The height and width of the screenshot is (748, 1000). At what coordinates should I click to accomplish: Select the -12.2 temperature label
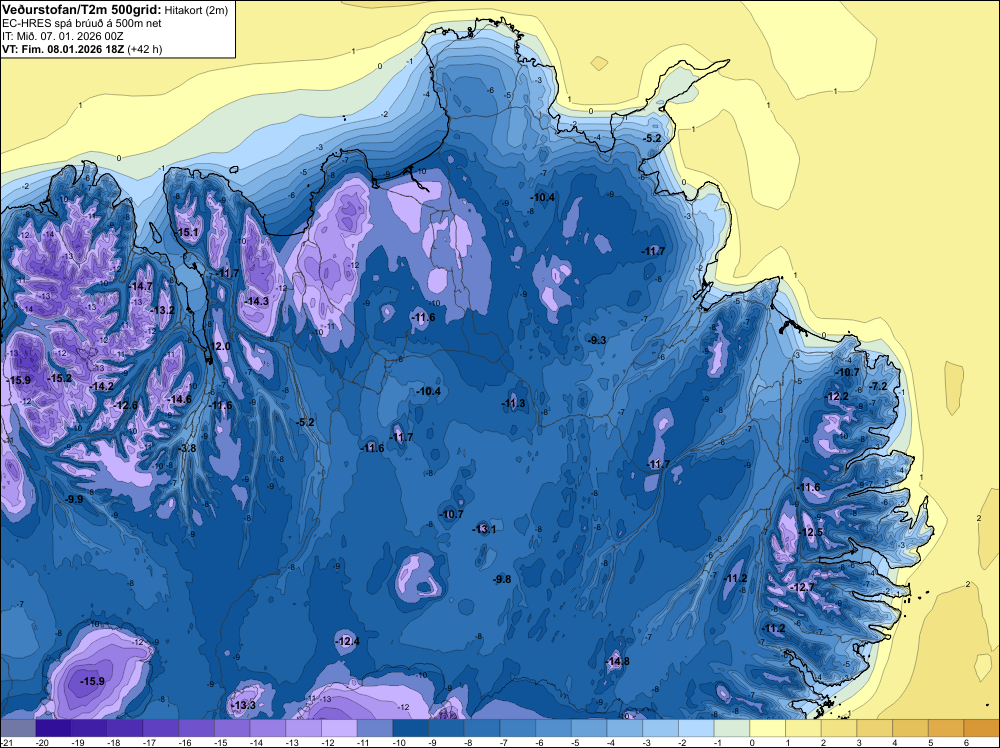pos(837,397)
